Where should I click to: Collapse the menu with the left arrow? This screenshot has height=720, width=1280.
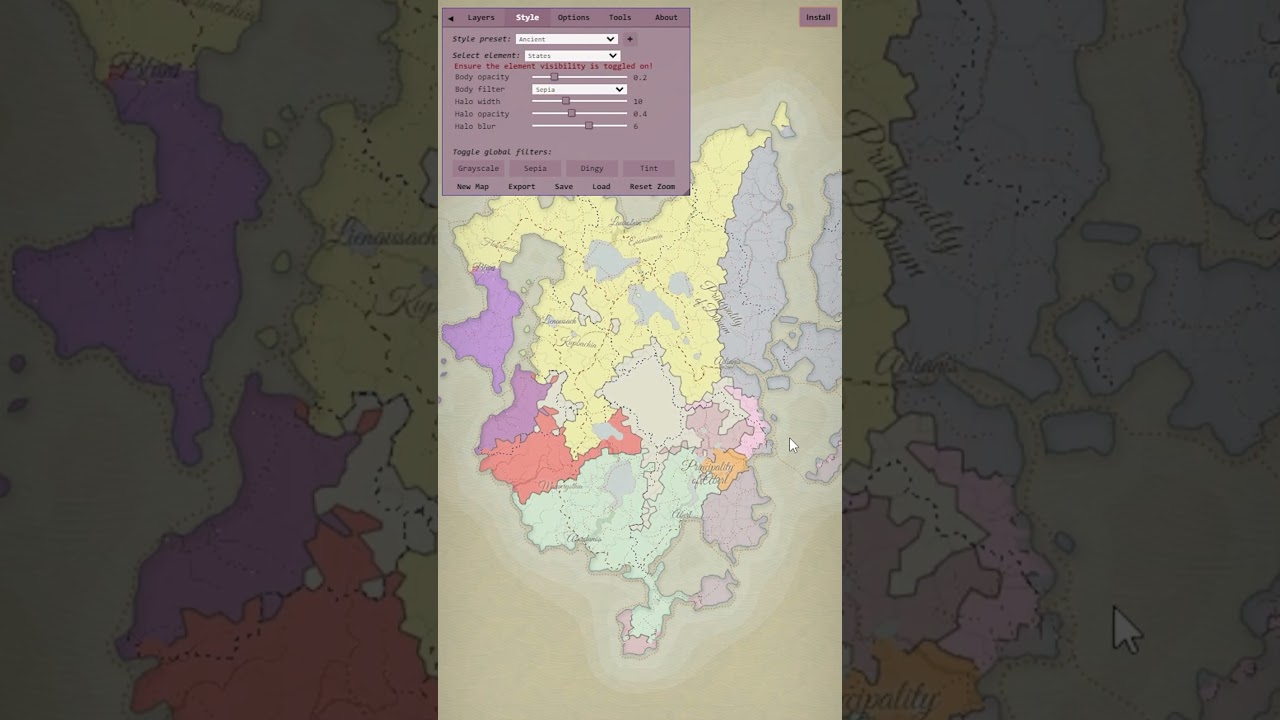[x=451, y=18]
